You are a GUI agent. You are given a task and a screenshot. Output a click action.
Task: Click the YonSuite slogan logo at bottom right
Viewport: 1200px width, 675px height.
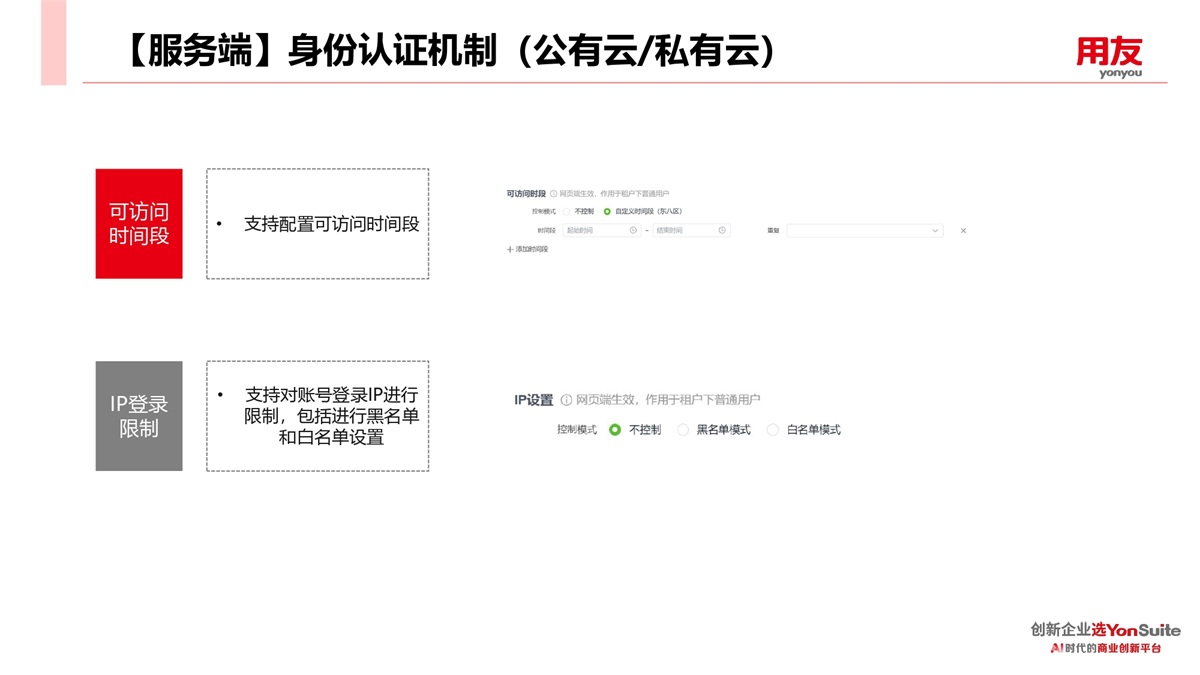[1105, 638]
